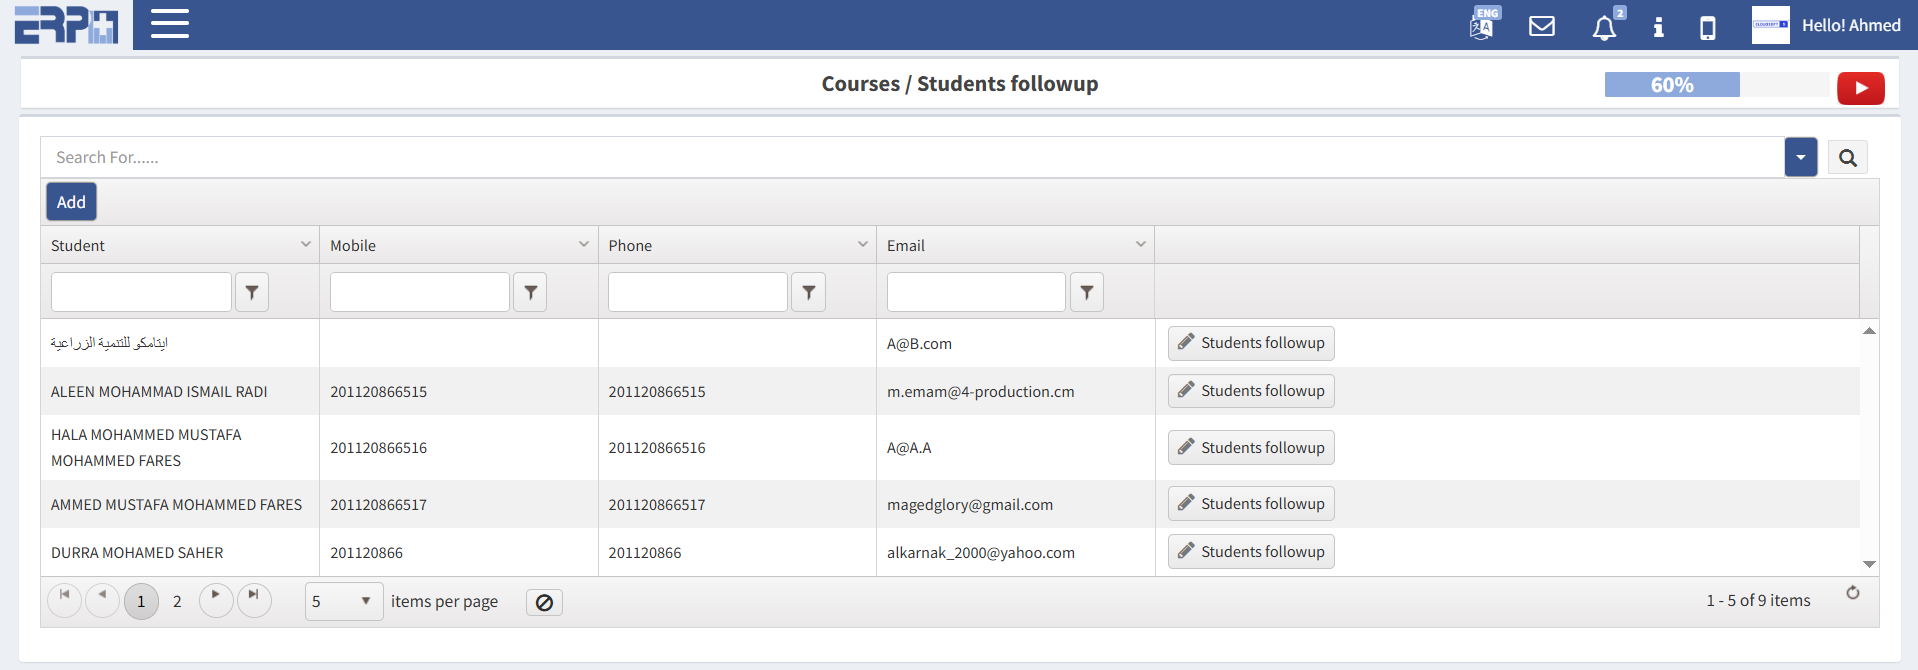Viewport: 1918px width, 670px height.
Task: Open the notifications bell
Action: [1604, 27]
